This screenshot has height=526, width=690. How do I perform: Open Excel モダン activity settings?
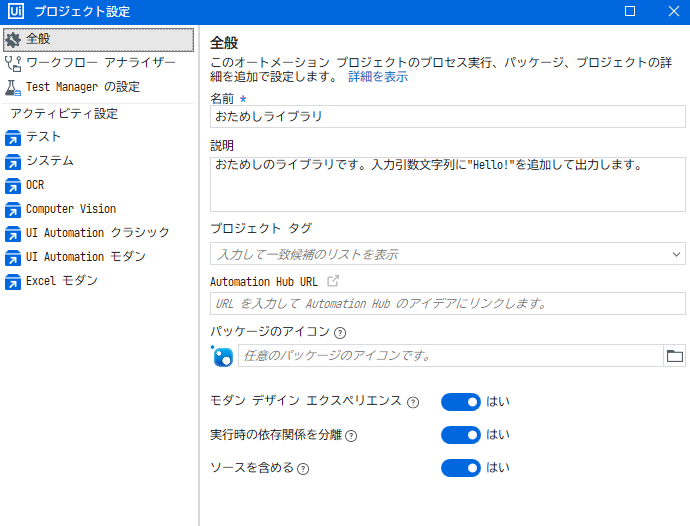click(99, 282)
